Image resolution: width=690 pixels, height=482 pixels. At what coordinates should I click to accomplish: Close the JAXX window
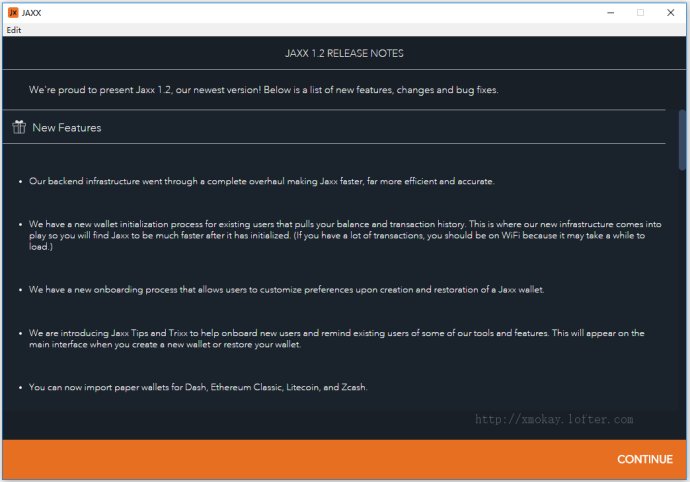pyautogui.click(x=671, y=13)
